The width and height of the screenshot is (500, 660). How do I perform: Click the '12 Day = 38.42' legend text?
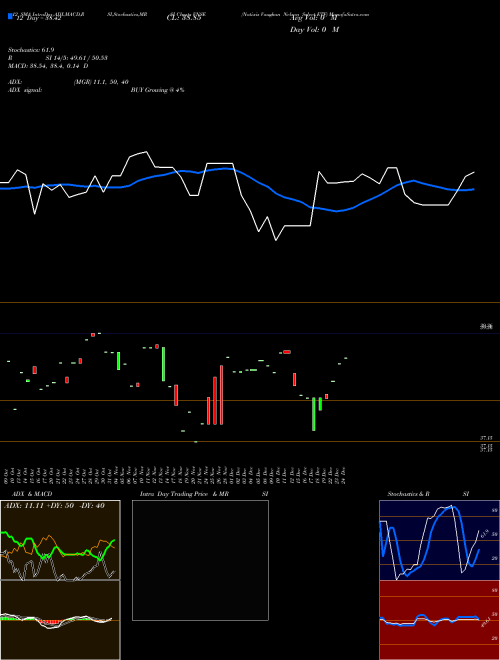coord(39,19)
